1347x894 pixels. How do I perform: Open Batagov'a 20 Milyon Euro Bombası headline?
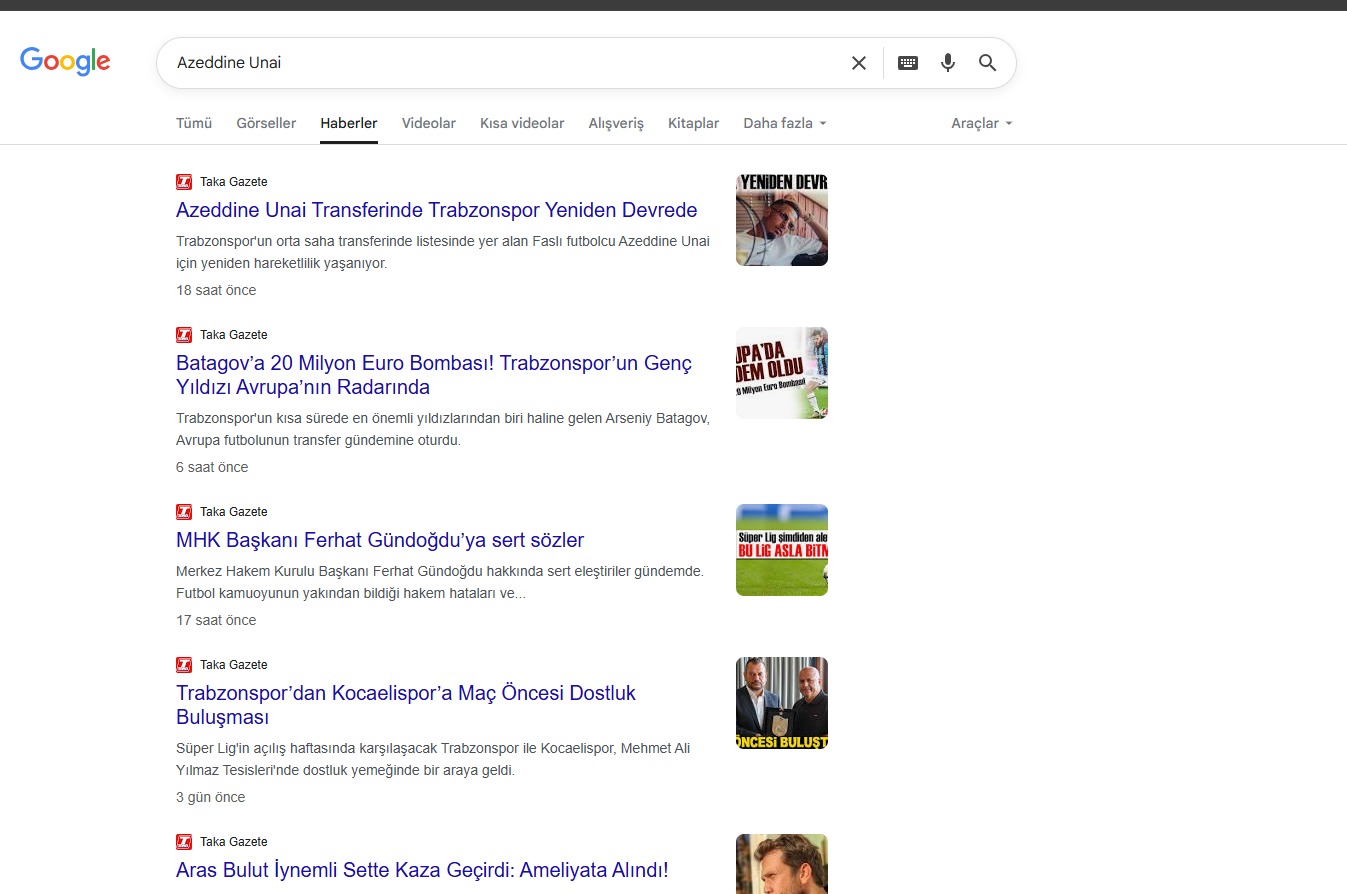click(434, 375)
